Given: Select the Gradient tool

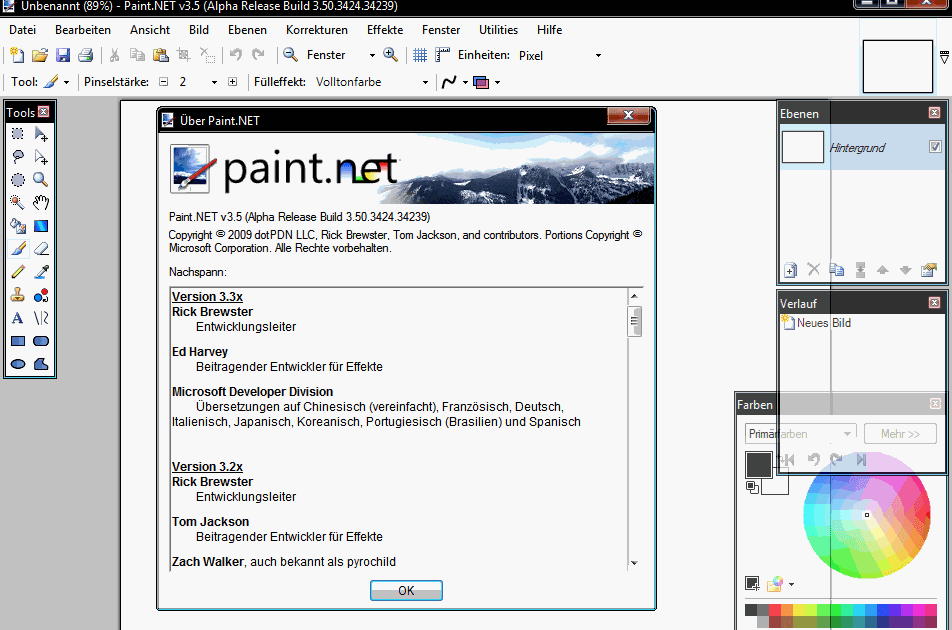Looking at the screenshot, I should tap(41, 226).
